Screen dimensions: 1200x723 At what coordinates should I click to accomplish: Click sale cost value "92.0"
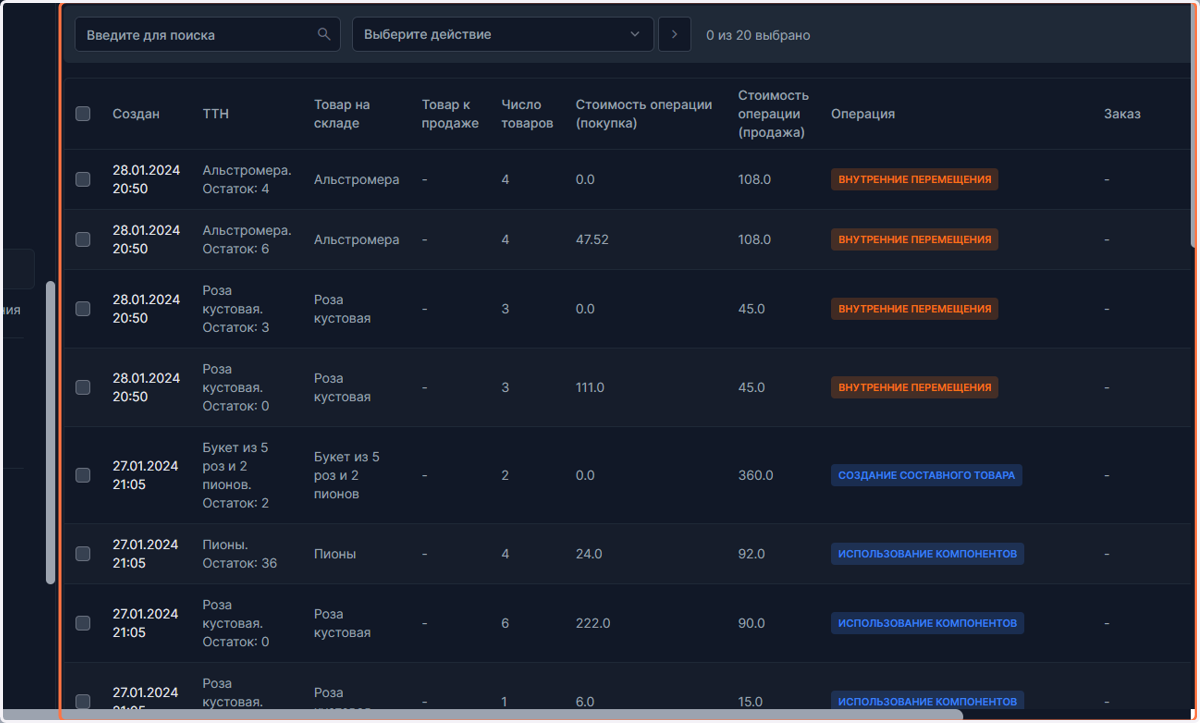tap(752, 553)
